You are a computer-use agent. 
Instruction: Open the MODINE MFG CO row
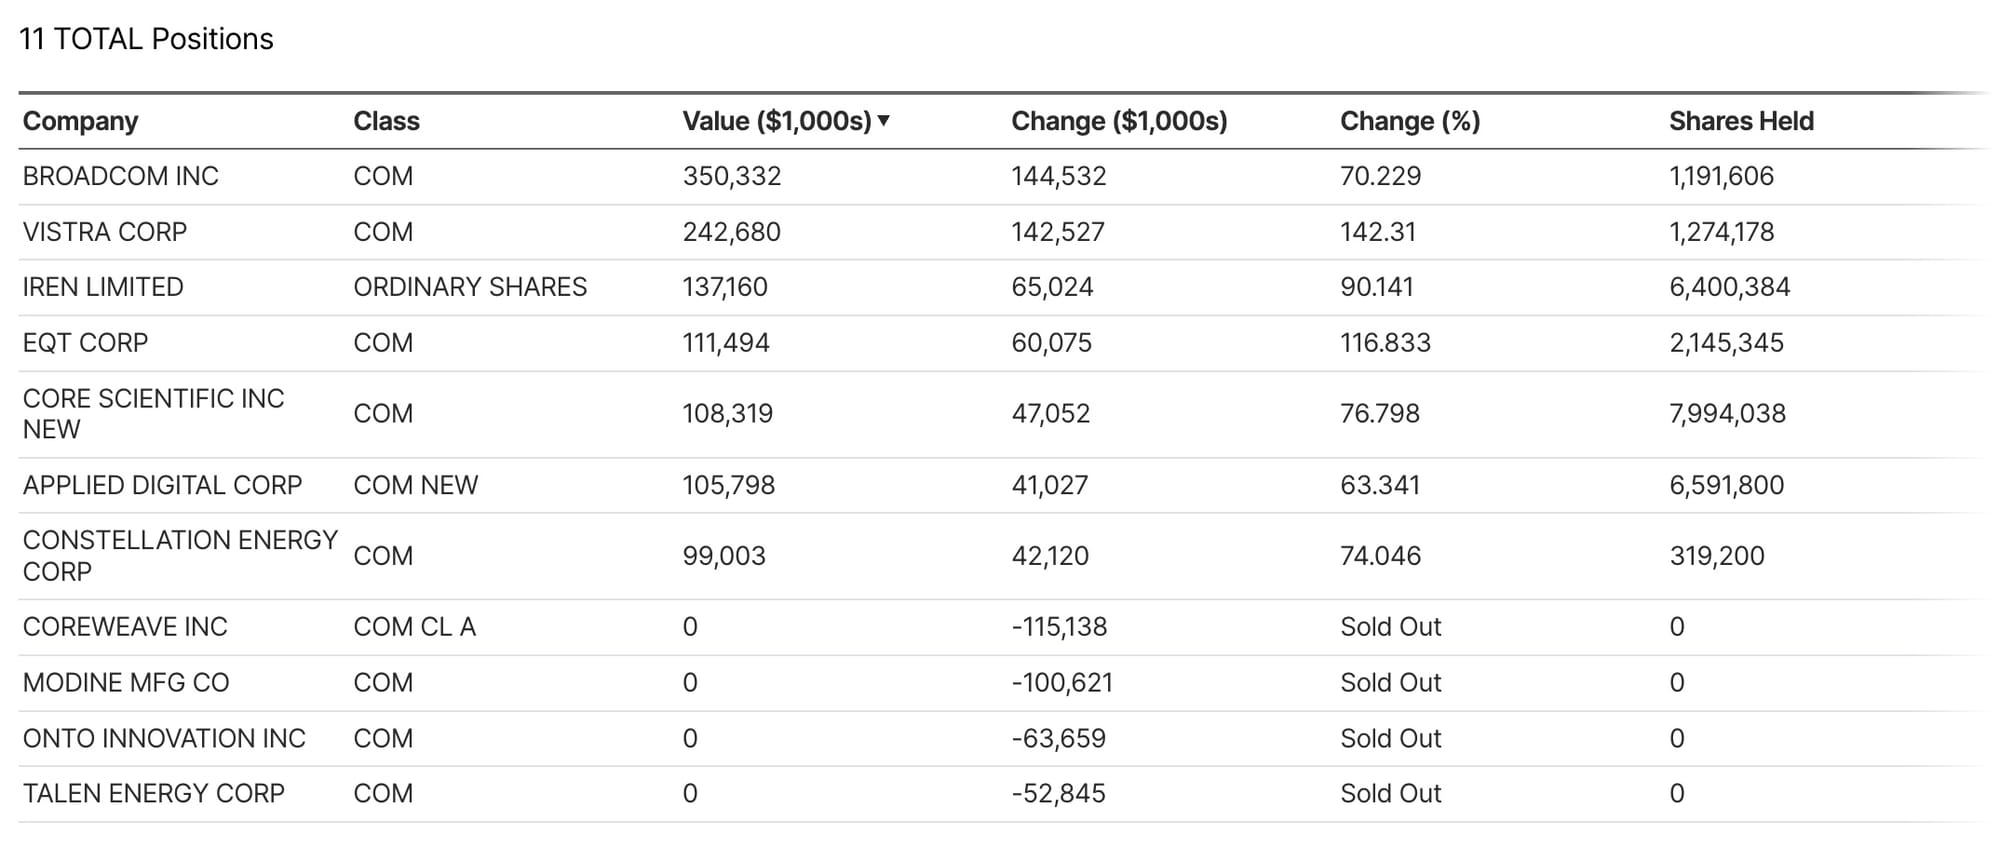[126, 683]
